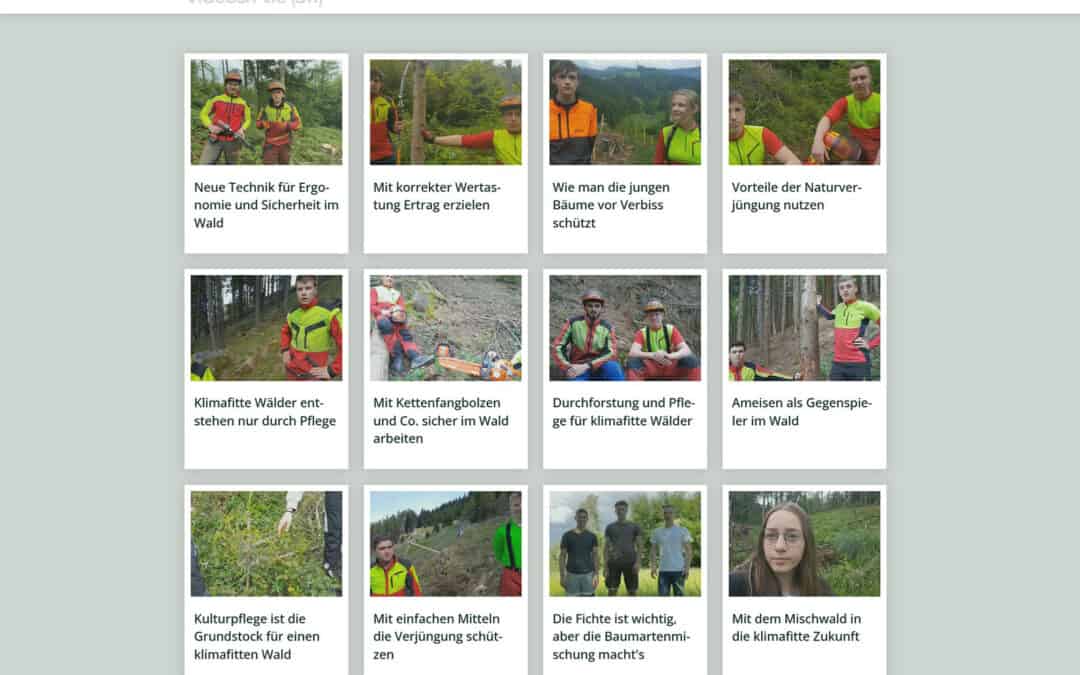1080x675 pixels.
Task: Open the 'Kulturpflege ist die Grundstock' thumbnail
Action: pyautogui.click(x=266, y=543)
